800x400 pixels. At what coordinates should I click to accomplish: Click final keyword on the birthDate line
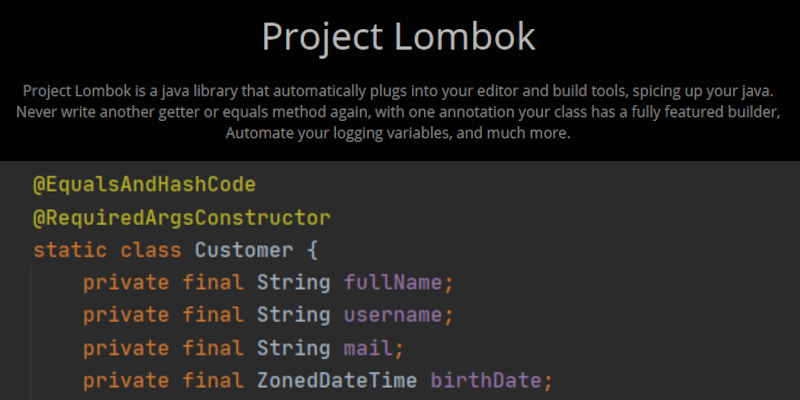(213, 381)
